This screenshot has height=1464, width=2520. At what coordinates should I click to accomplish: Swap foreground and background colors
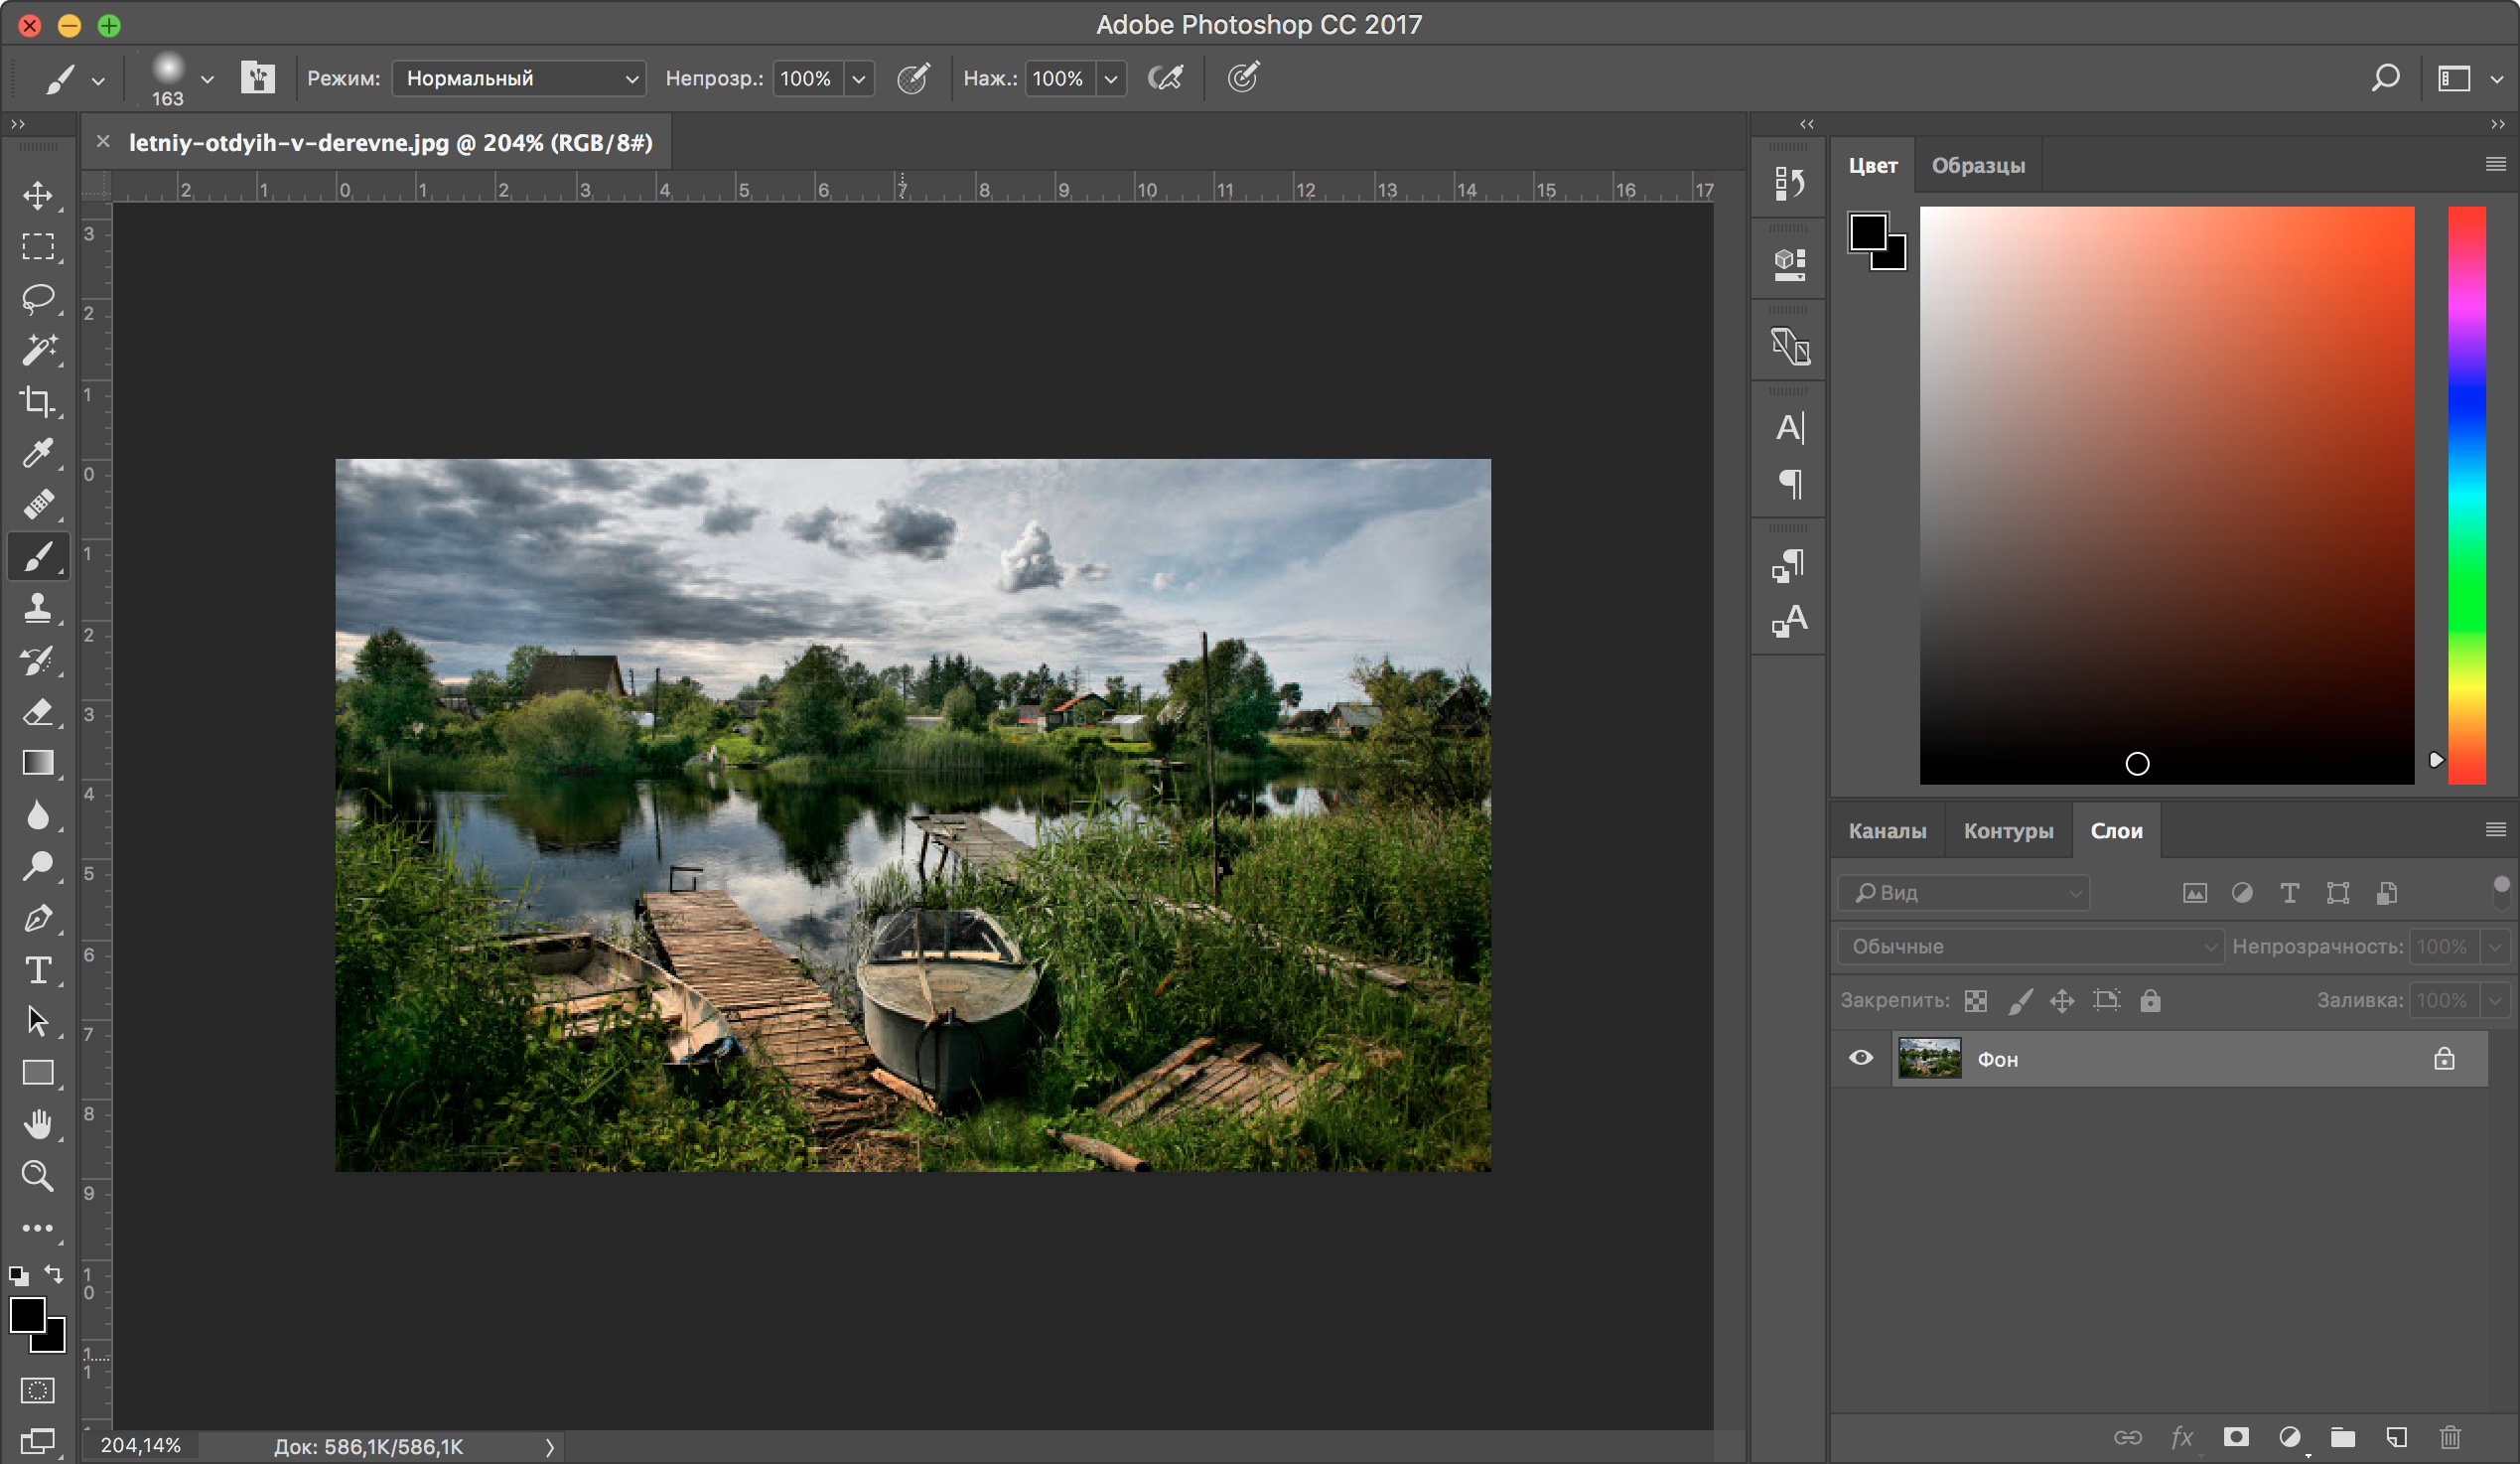[54, 1274]
